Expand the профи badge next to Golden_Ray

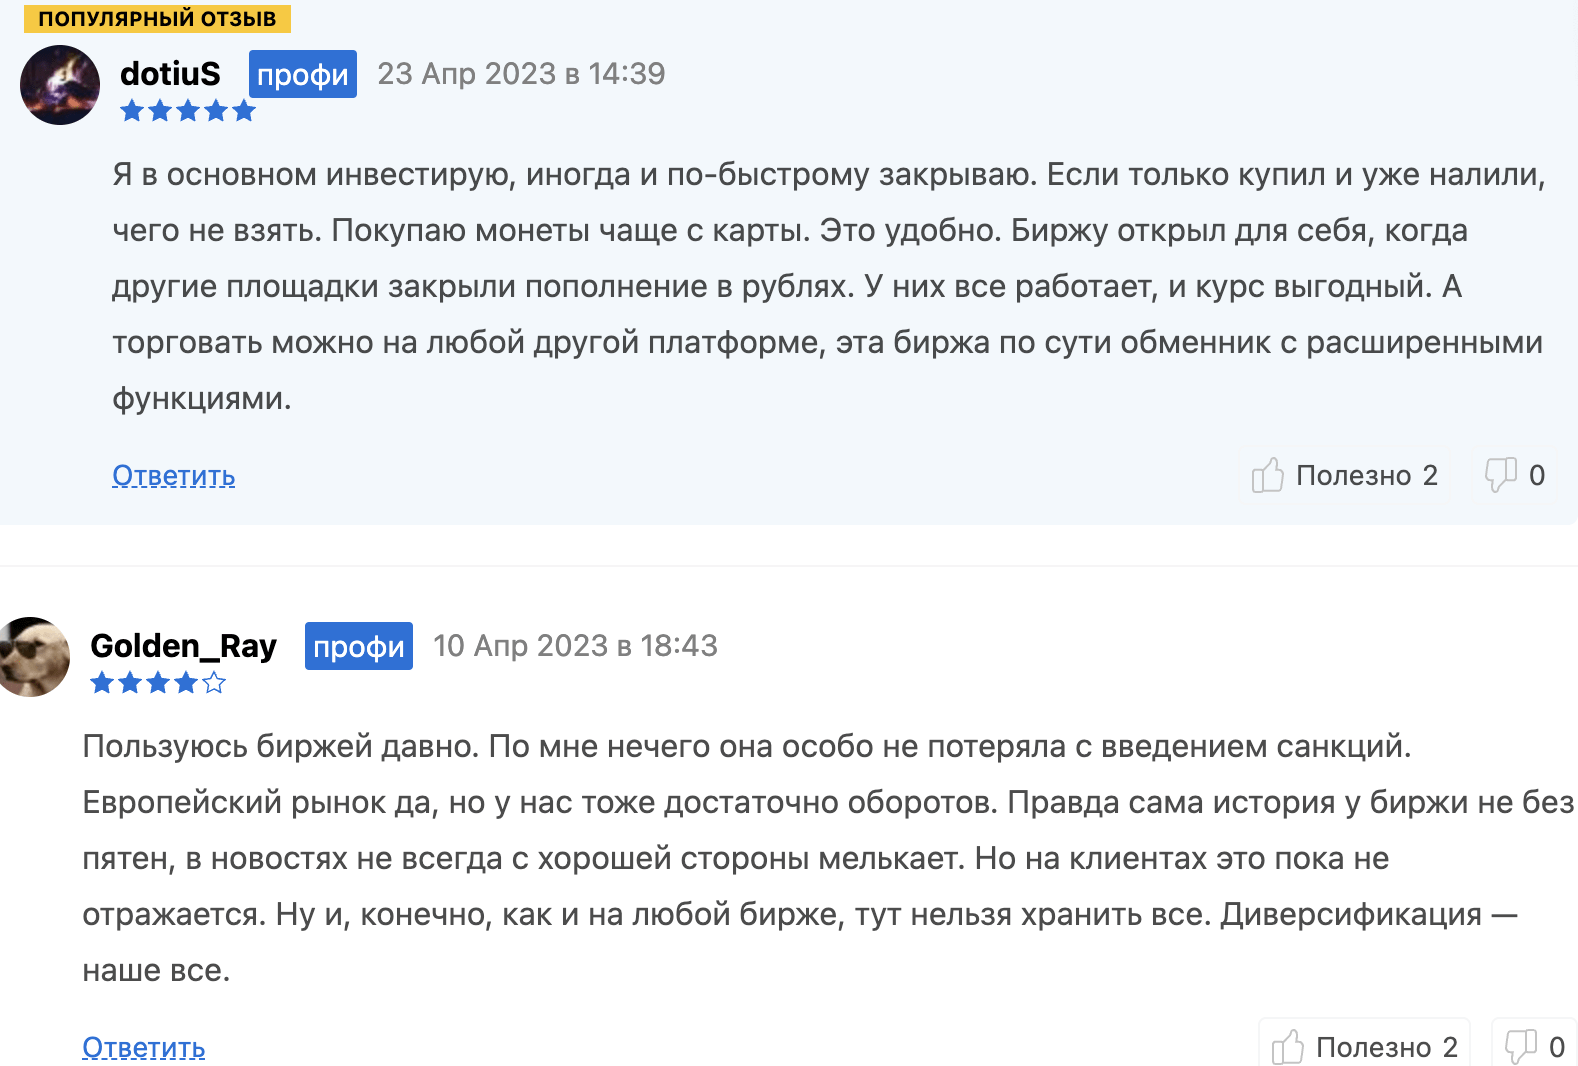click(358, 645)
